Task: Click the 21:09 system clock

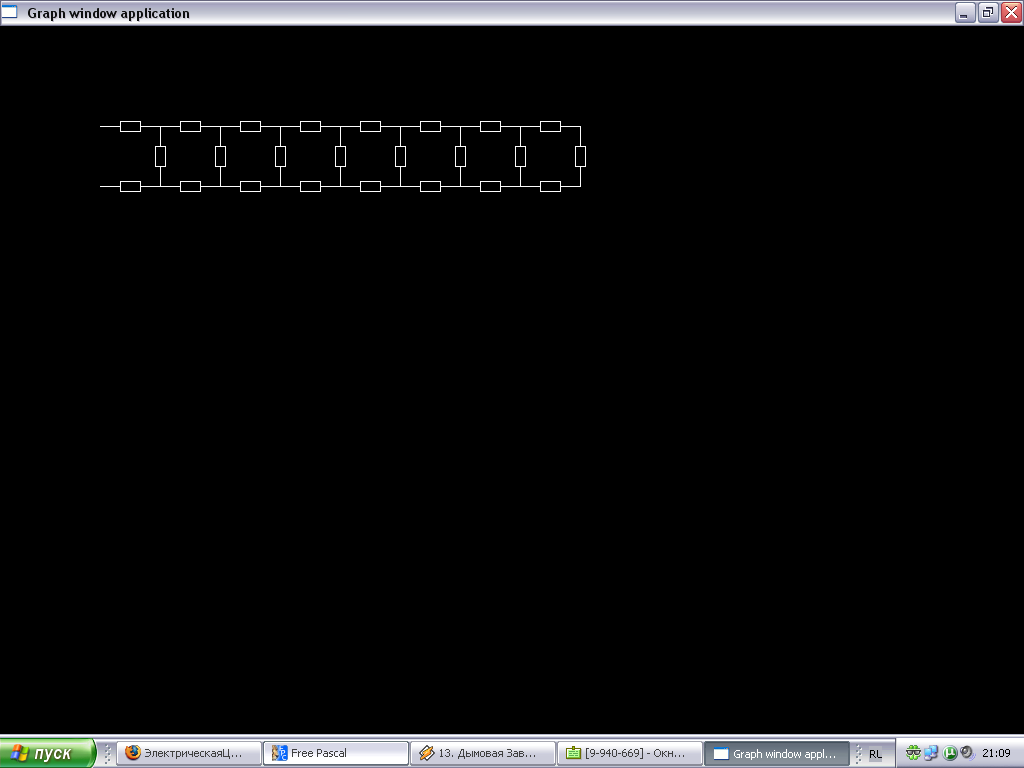Action: 996,753
